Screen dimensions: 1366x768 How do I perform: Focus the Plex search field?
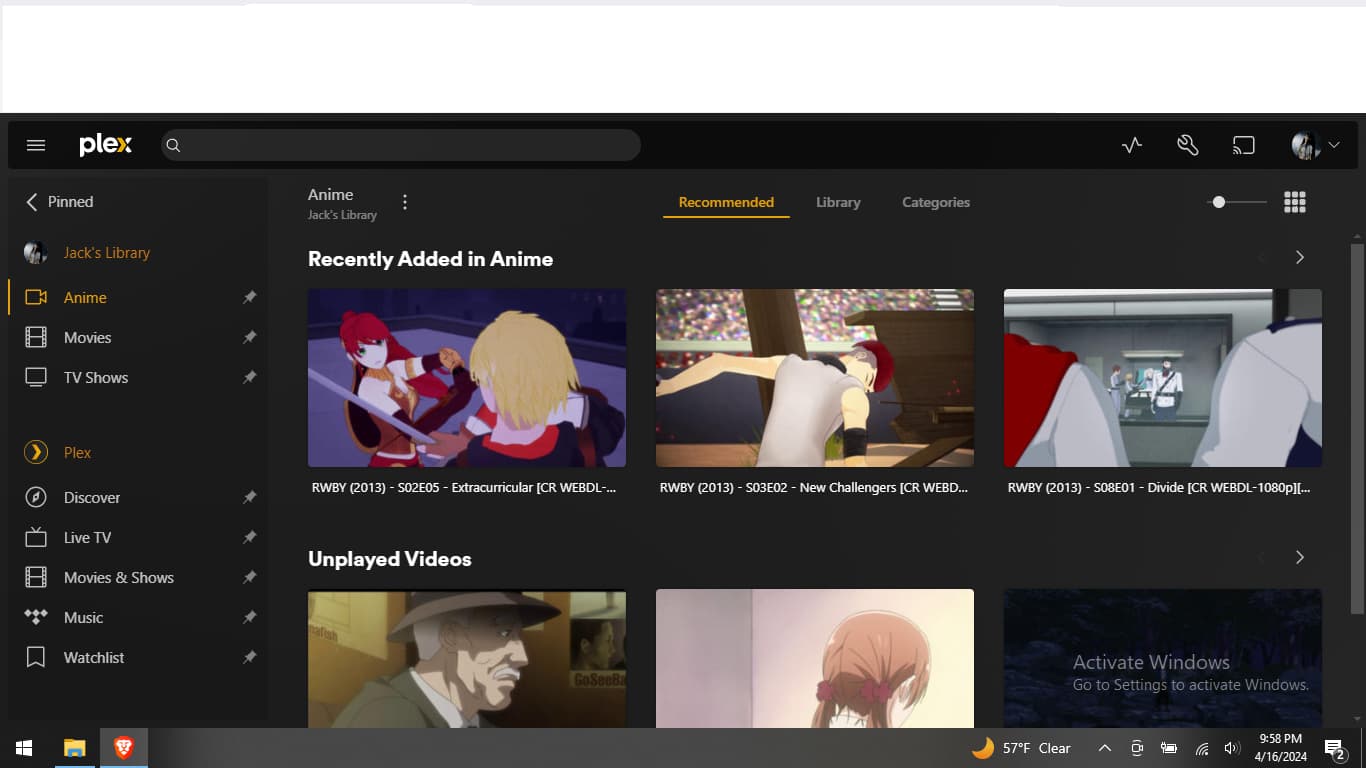[x=401, y=145]
